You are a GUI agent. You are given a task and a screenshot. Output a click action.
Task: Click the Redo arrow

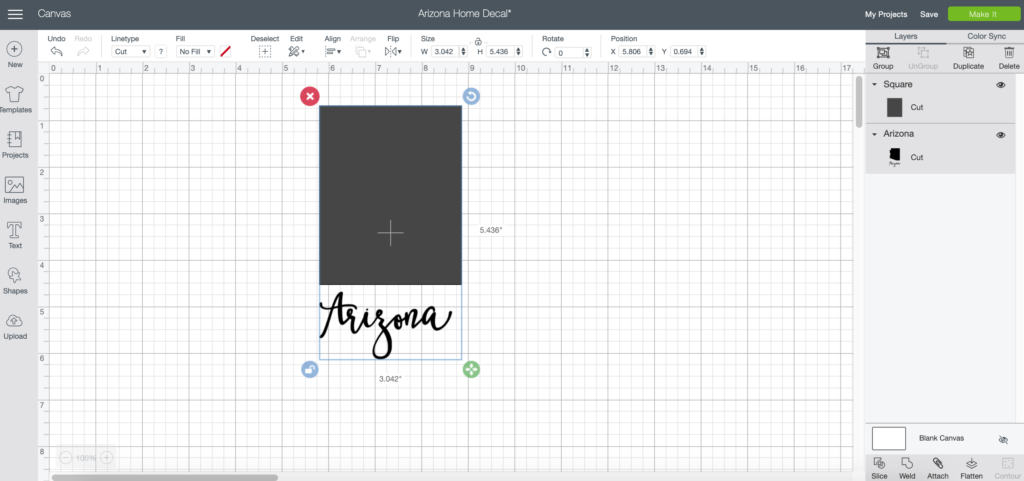(83, 52)
